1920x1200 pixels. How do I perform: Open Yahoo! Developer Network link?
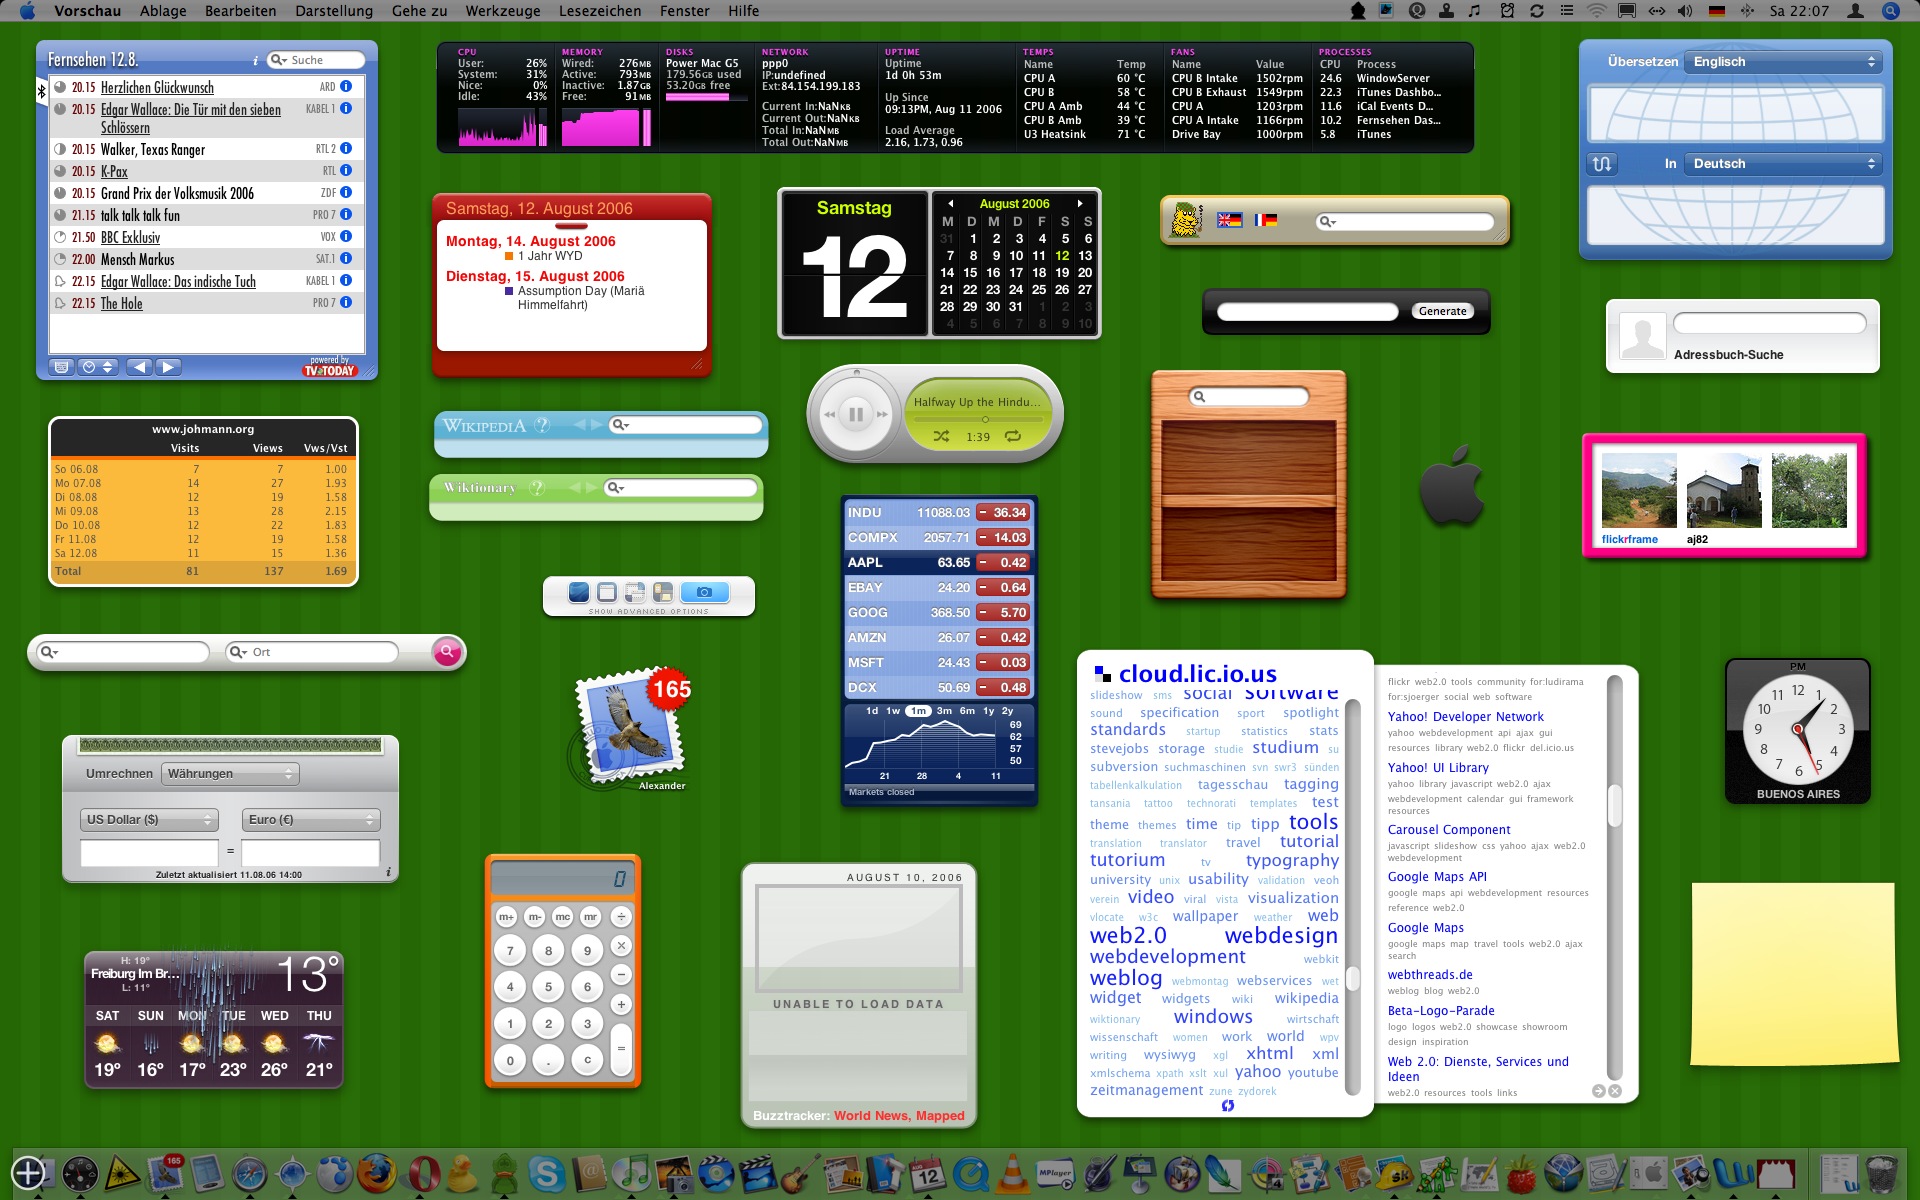(x=1465, y=717)
